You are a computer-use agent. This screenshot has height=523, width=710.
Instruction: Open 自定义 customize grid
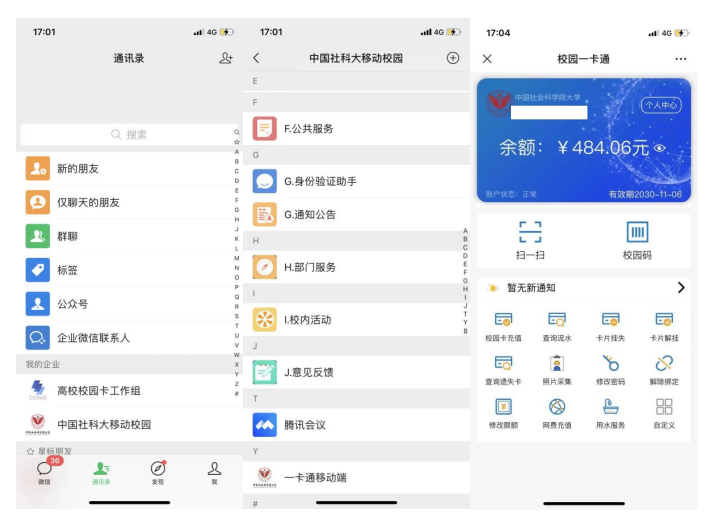pos(664,414)
